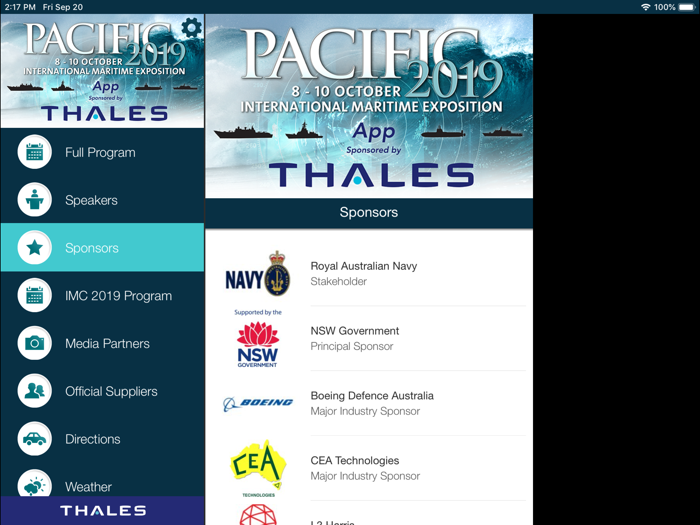
Task: Click the Royal Australian Navy logo
Action: coord(258,274)
